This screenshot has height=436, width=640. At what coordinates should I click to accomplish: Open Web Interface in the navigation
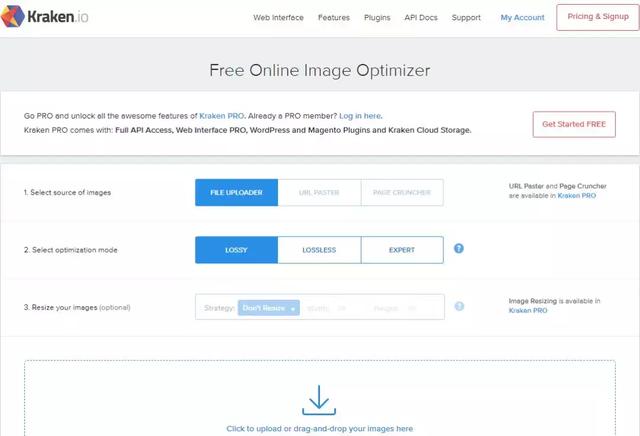279,18
